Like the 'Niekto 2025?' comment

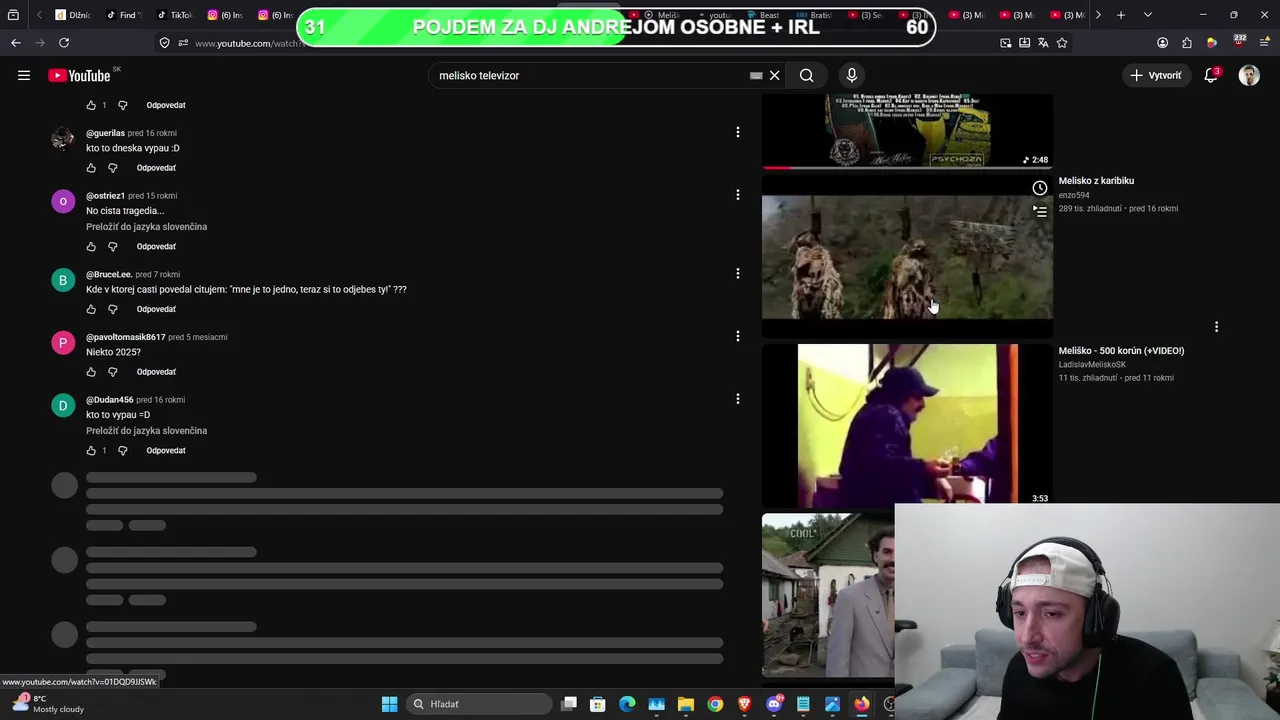(91, 372)
